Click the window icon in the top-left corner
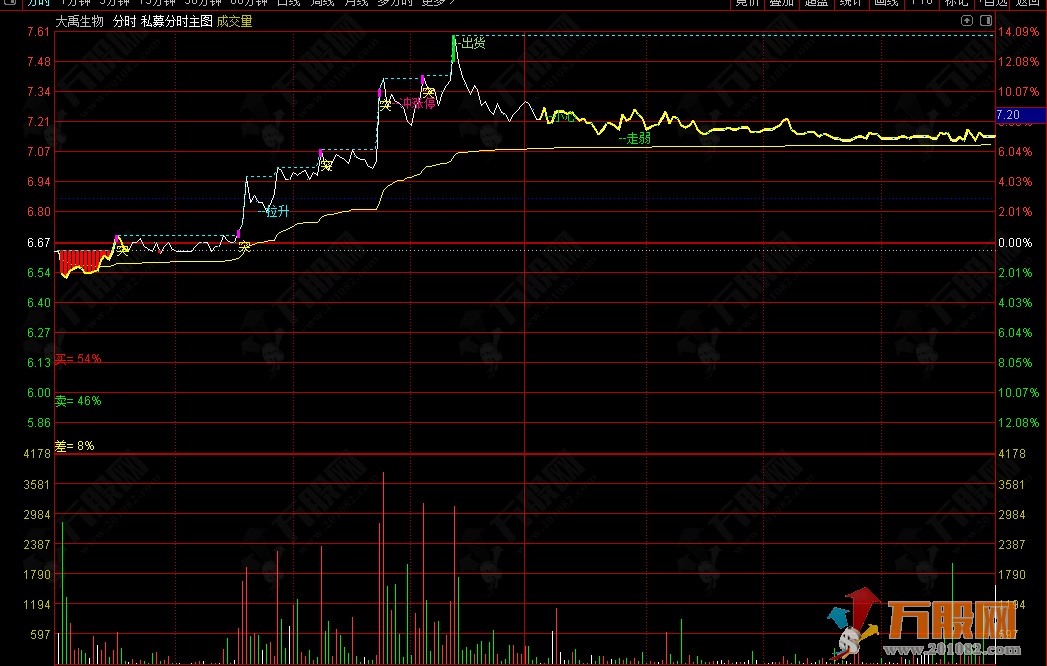The image size is (1047, 666). [x=8, y=3]
